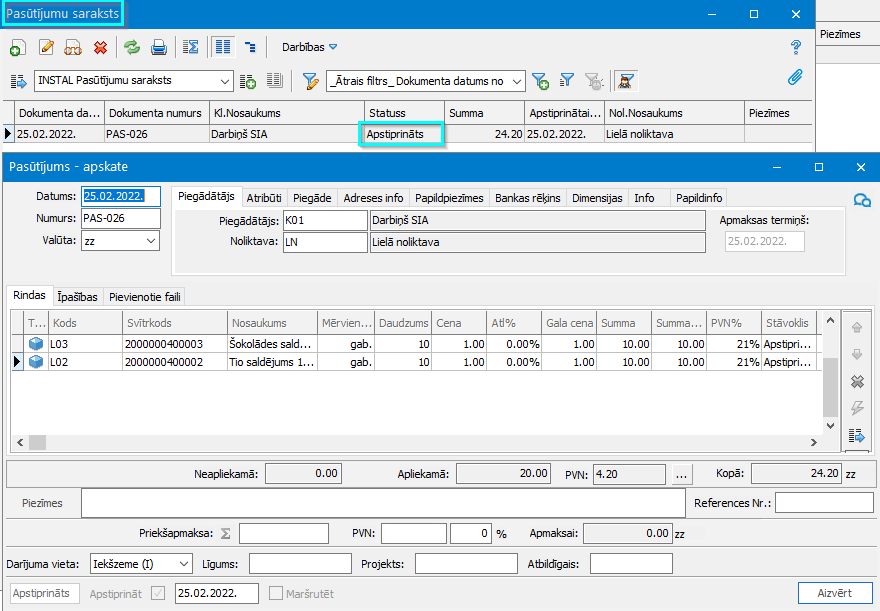This screenshot has width=880, height=611.
Task: Expand the Darījuma vieta dropdown
Action: [183, 564]
